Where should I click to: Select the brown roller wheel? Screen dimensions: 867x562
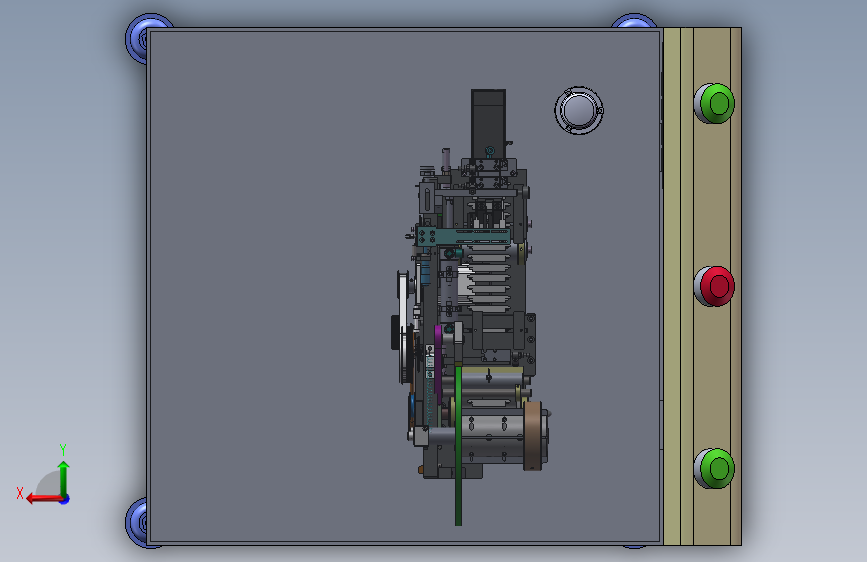pos(532,436)
